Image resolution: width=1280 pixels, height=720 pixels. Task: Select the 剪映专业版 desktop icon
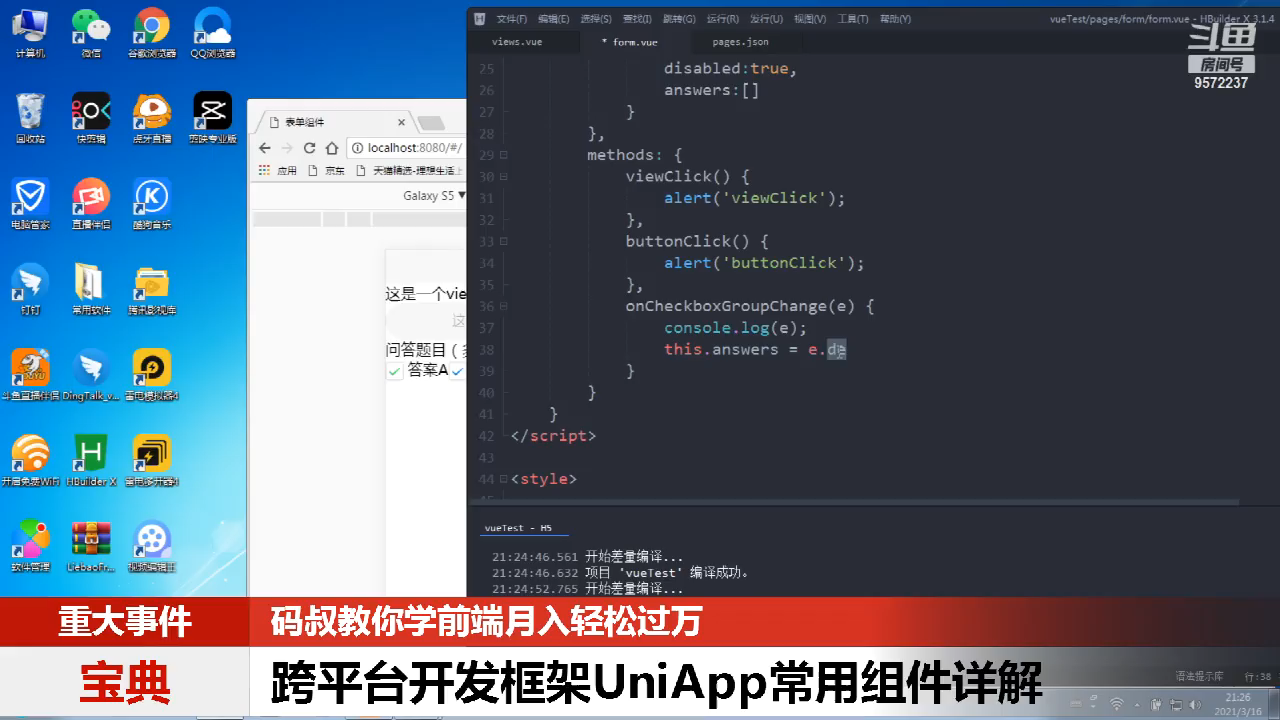tap(212, 118)
